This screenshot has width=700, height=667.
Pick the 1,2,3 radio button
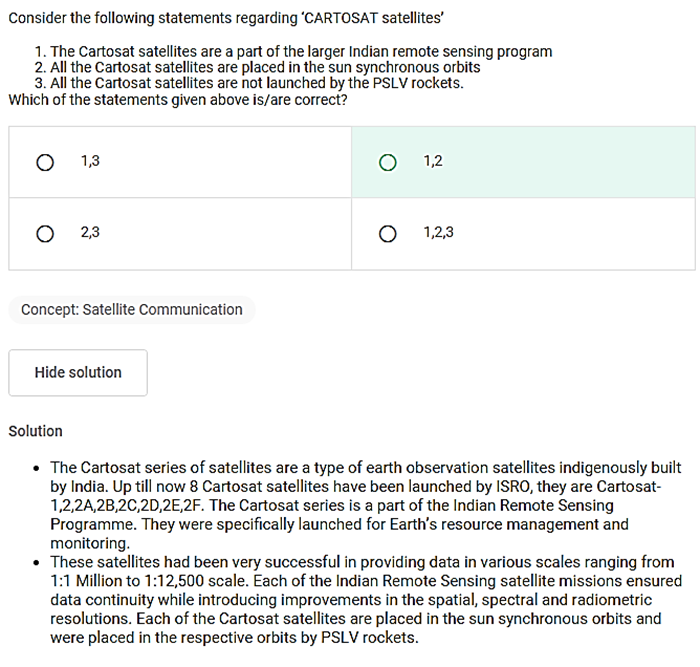coord(388,234)
